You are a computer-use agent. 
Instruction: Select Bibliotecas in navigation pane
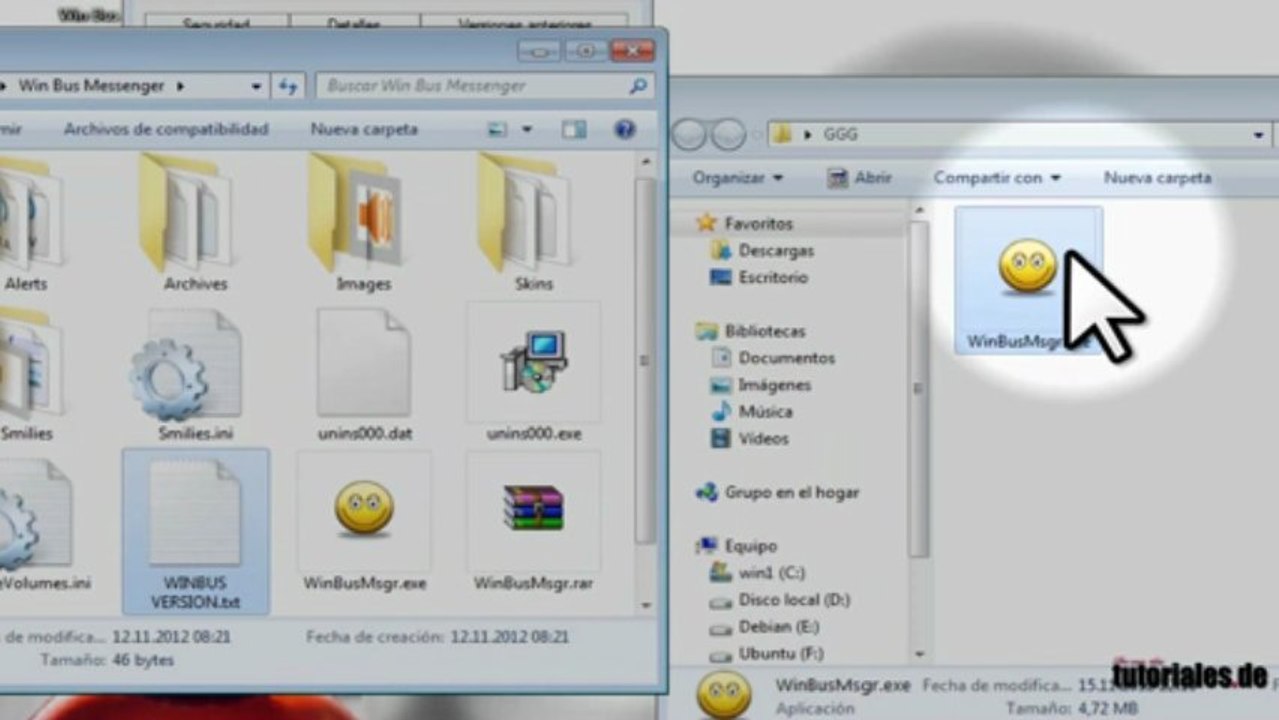[752, 331]
